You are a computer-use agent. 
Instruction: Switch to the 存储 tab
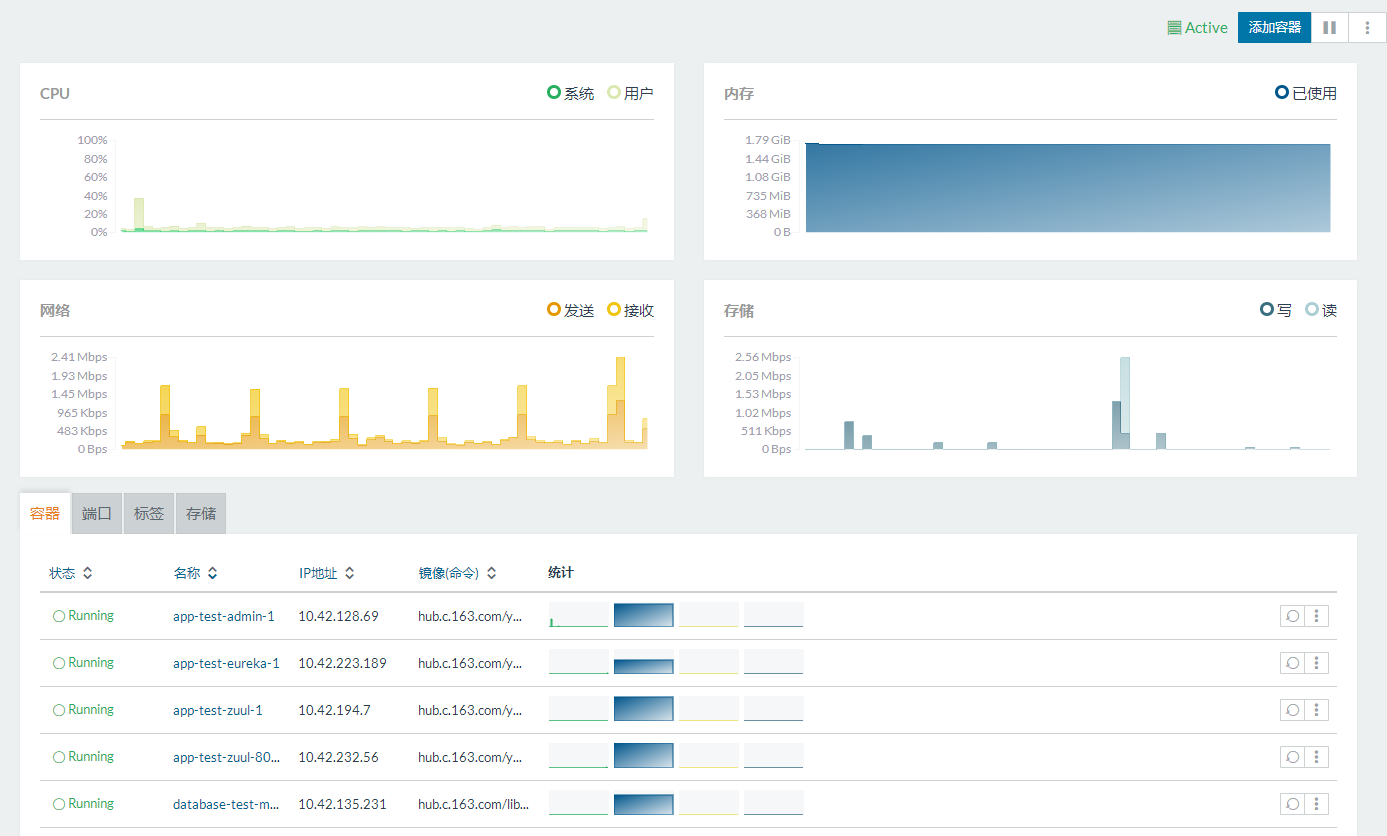(x=201, y=513)
